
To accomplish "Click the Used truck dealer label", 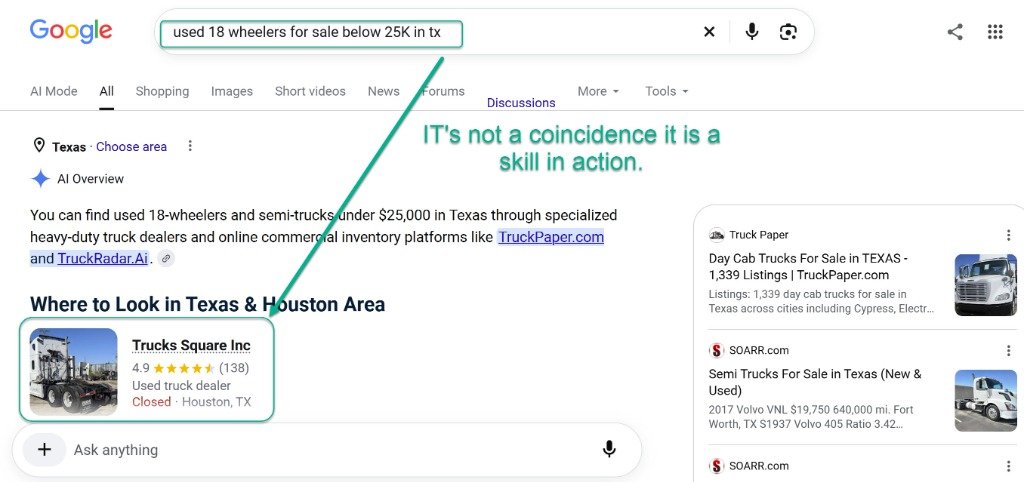I will tap(182, 385).
